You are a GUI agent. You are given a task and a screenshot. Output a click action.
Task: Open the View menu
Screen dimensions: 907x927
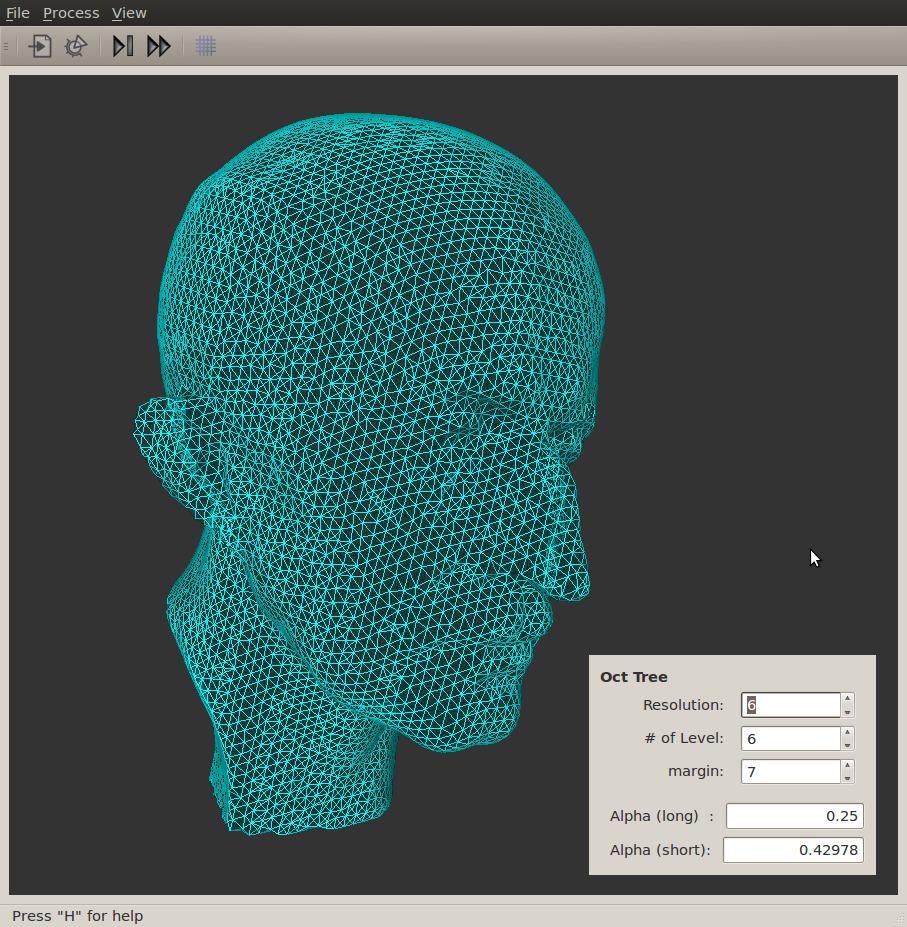pyautogui.click(x=129, y=13)
